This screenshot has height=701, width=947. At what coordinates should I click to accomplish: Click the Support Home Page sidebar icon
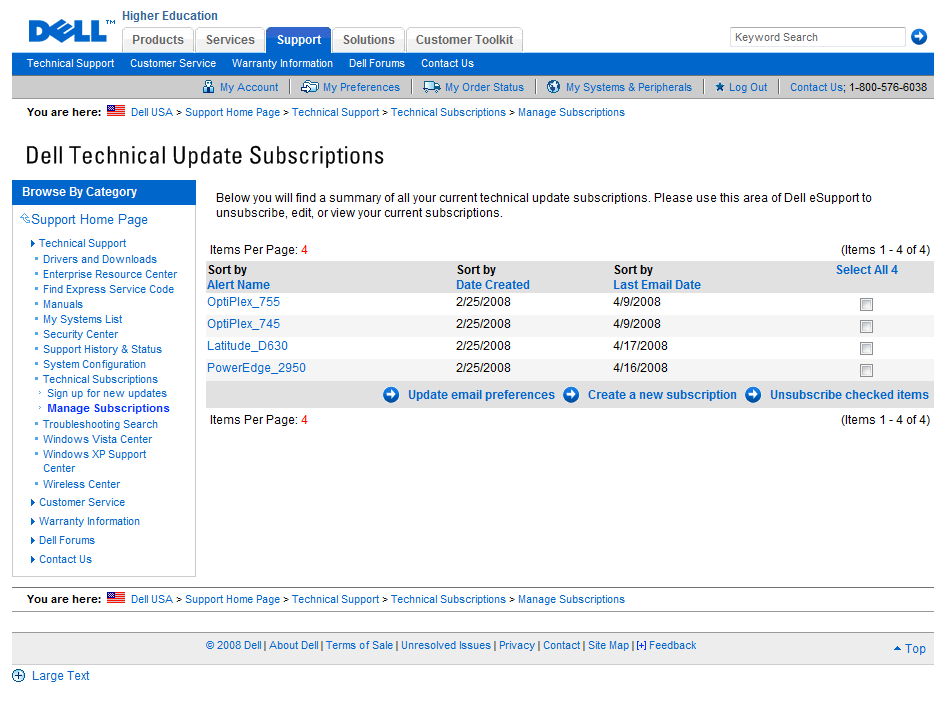[x=25, y=218]
